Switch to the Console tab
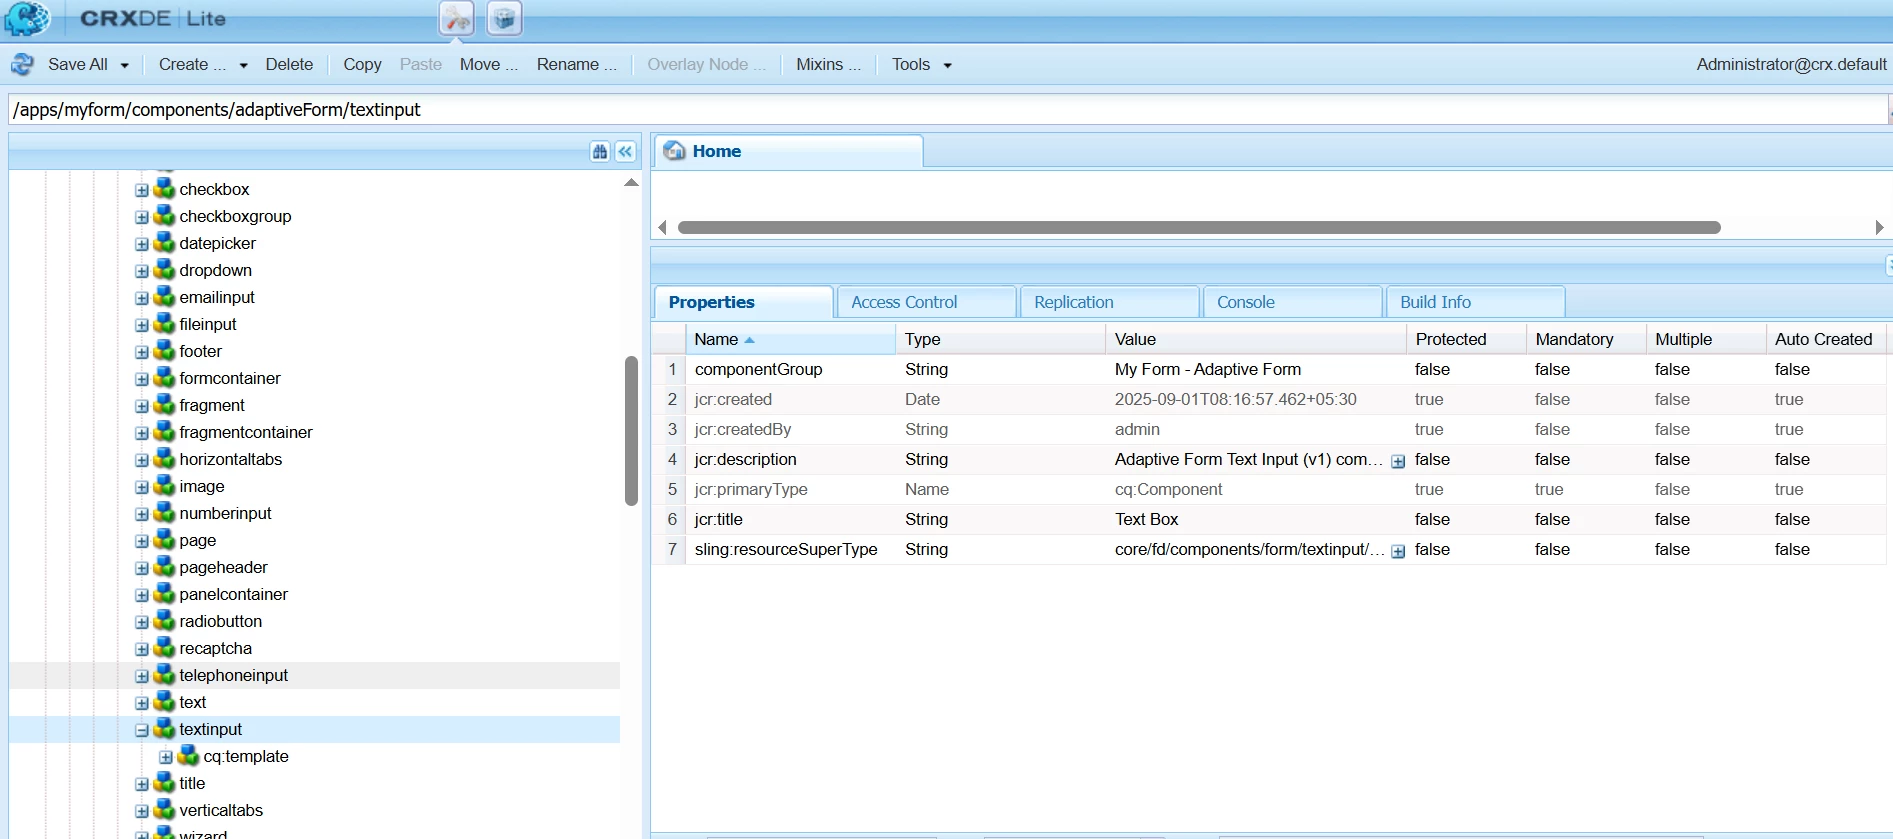This screenshot has height=839, width=1893. 1293,302
